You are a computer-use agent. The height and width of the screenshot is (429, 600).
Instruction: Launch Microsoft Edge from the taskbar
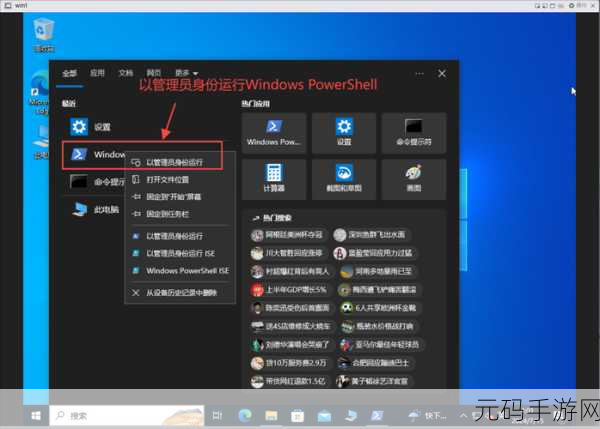click(x=245, y=416)
